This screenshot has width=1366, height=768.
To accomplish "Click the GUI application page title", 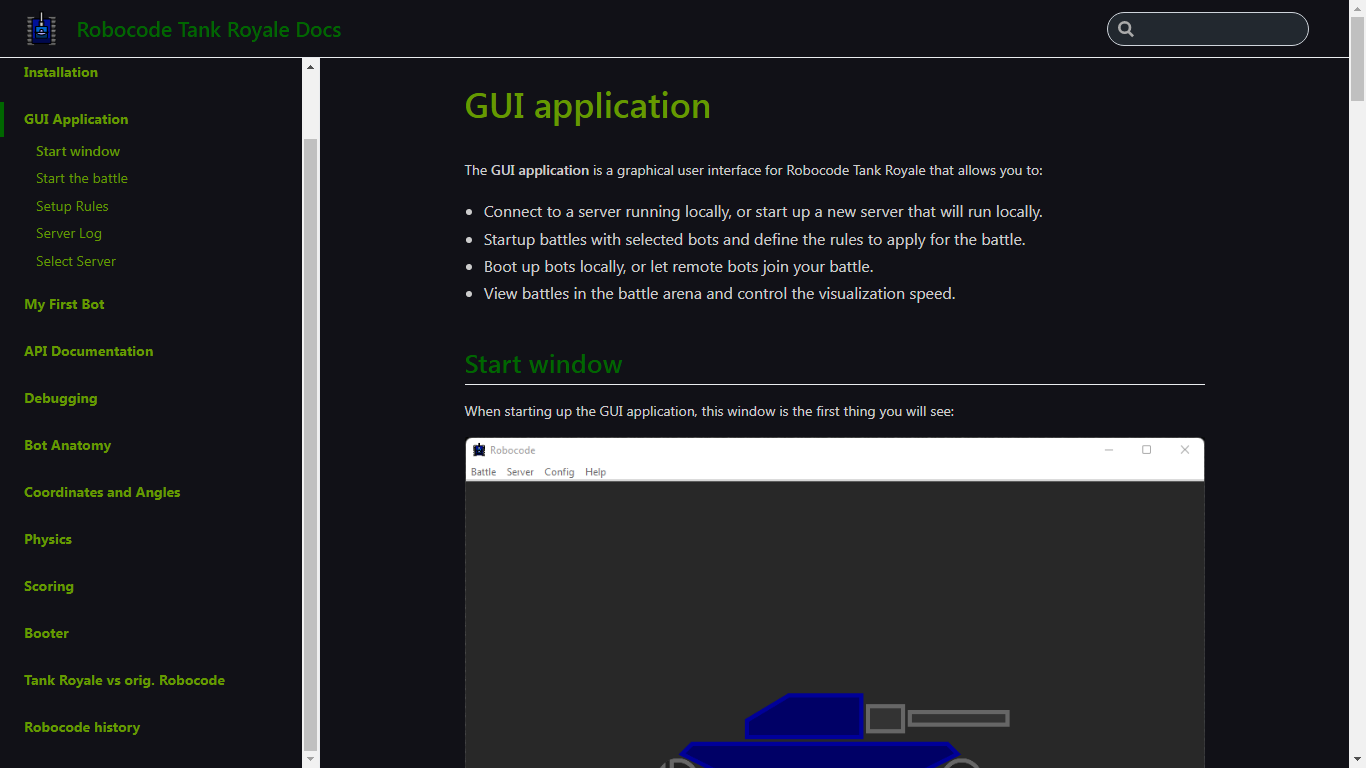I will click(x=588, y=106).
